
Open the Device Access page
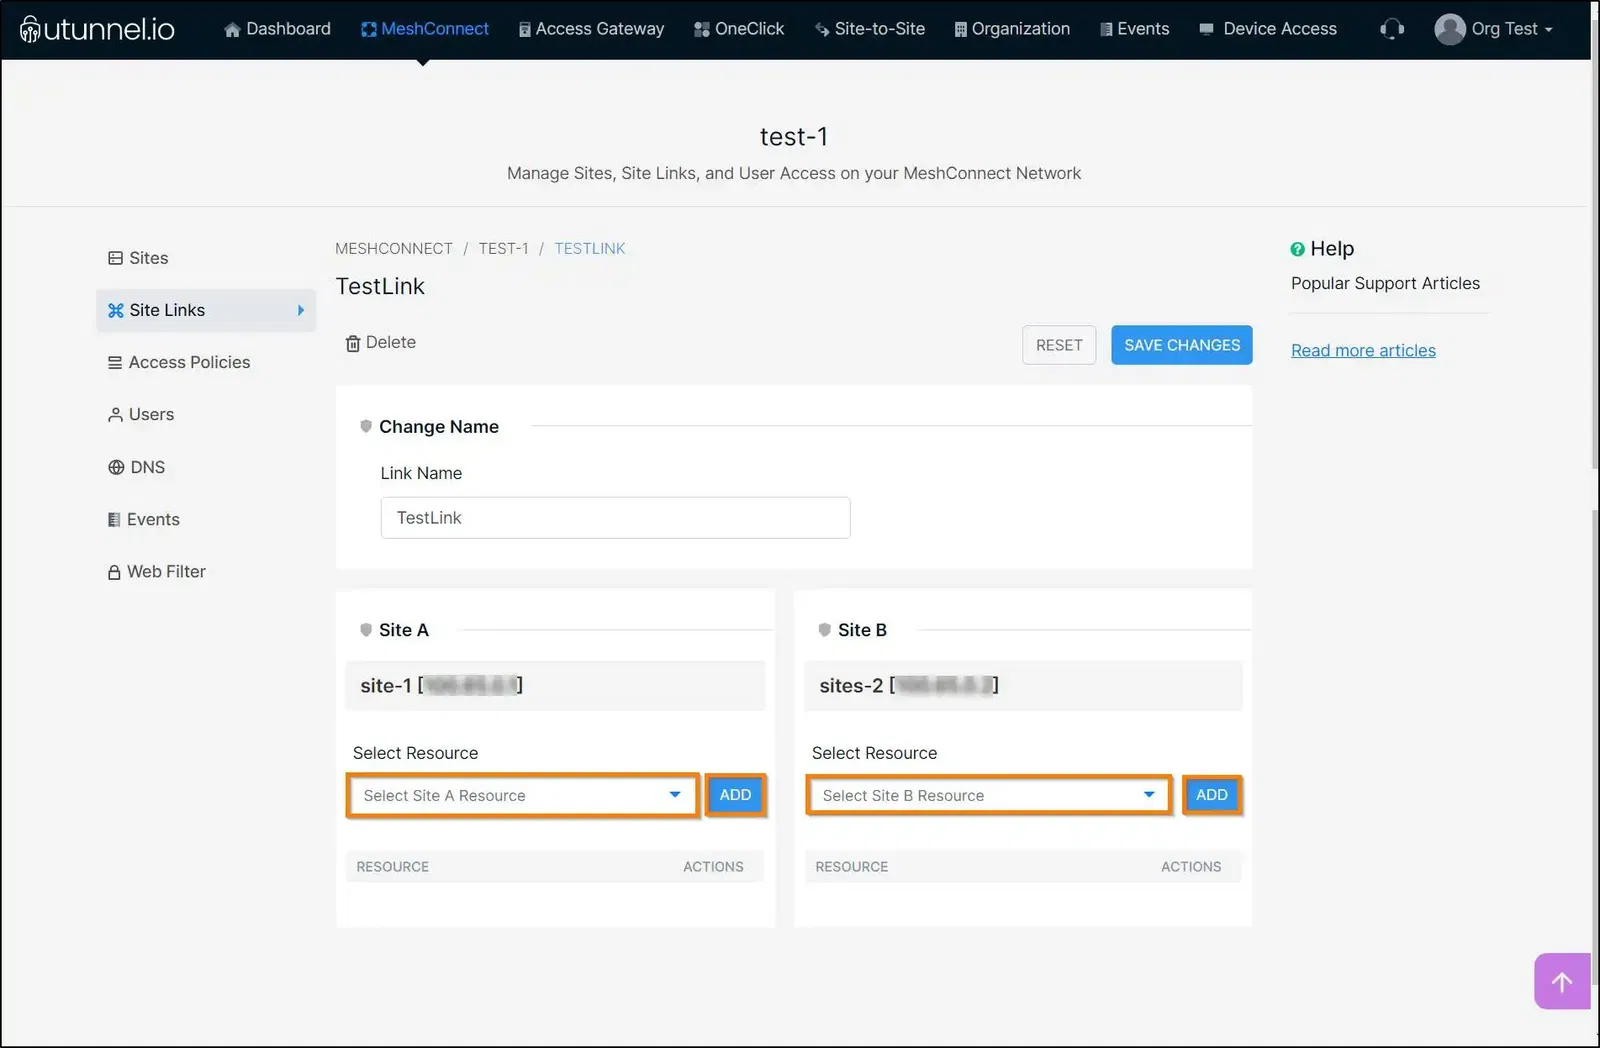(x=1268, y=29)
